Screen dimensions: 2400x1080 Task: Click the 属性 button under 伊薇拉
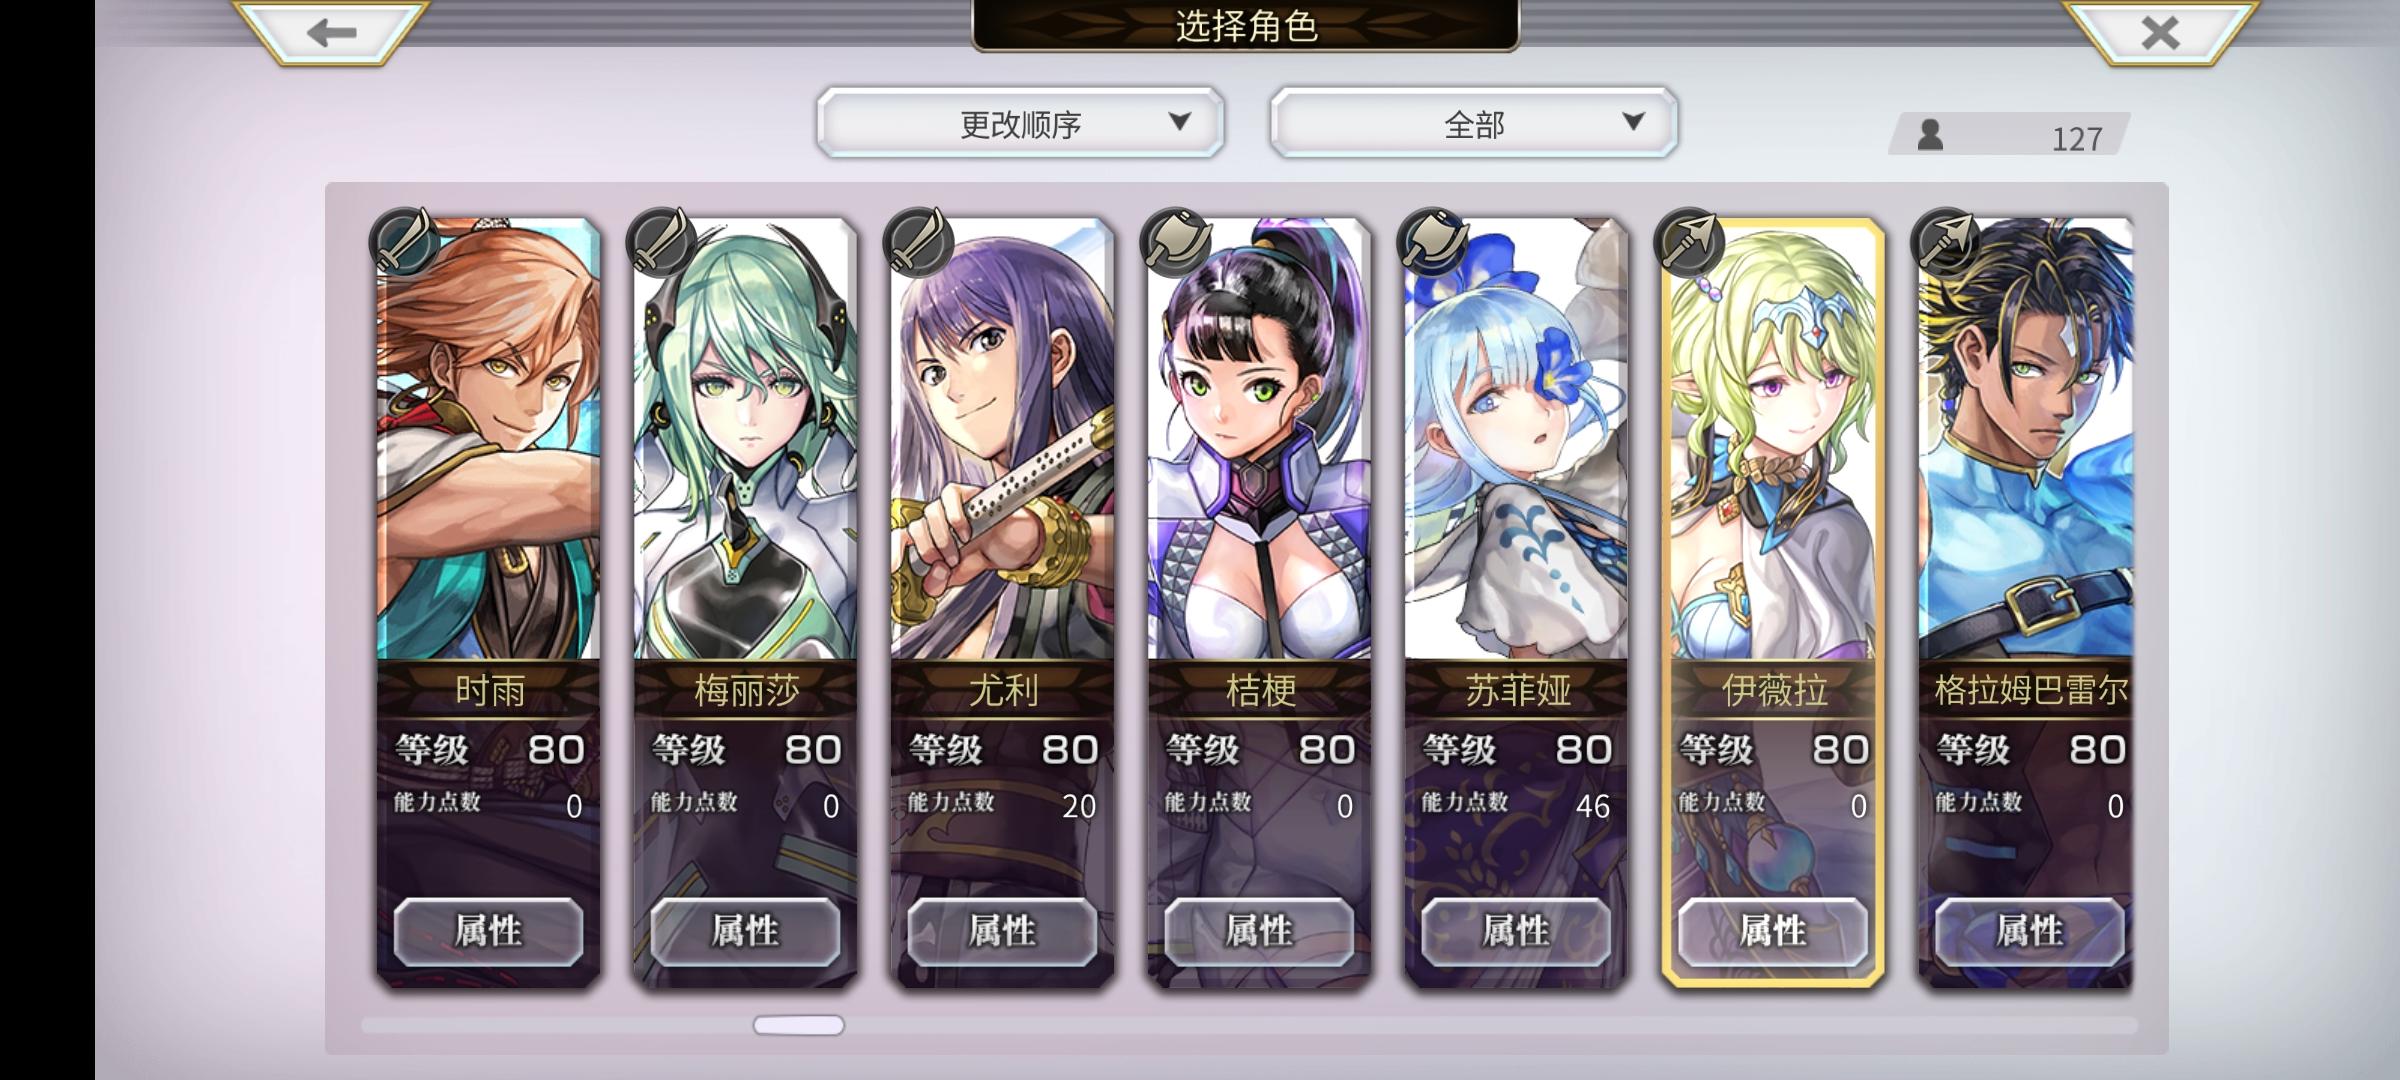1773,931
